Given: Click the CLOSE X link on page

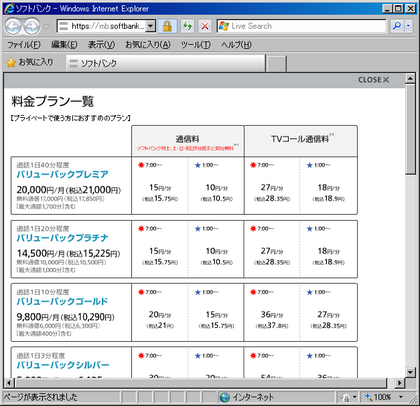Looking at the screenshot, I should coord(373,80).
